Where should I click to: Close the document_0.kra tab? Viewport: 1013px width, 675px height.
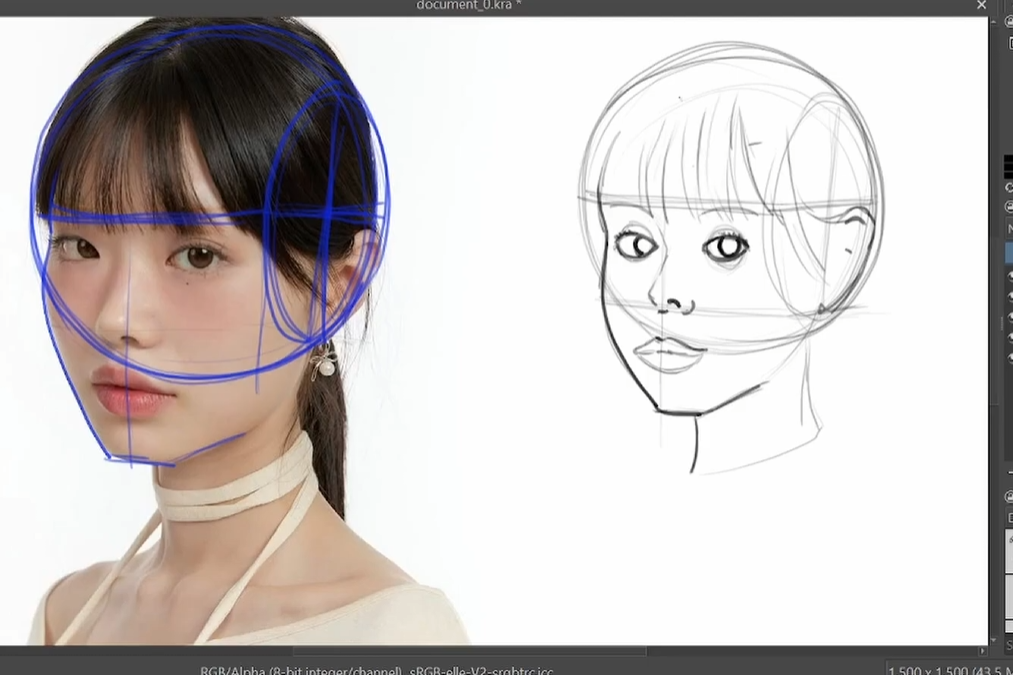coord(981,5)
